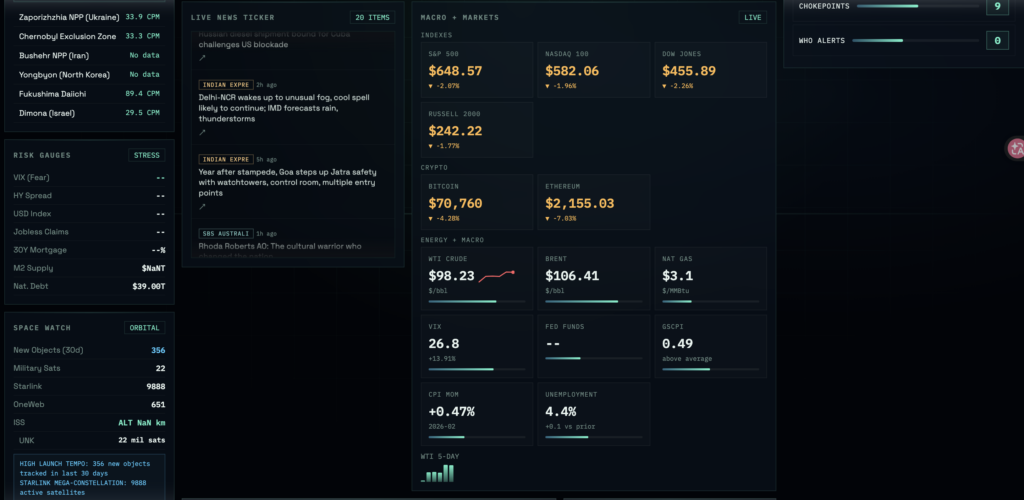Open external link arrow under Goa Jatra article
The height and width of the screenshot is (500, 1024).
tap(202, 207)
